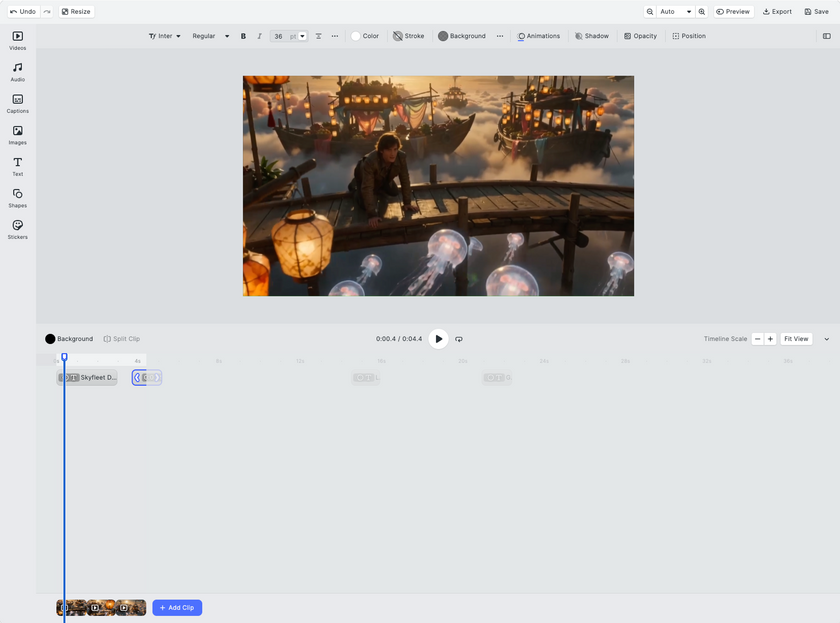
Task: Open the Animations options
Action: (539, 36)
